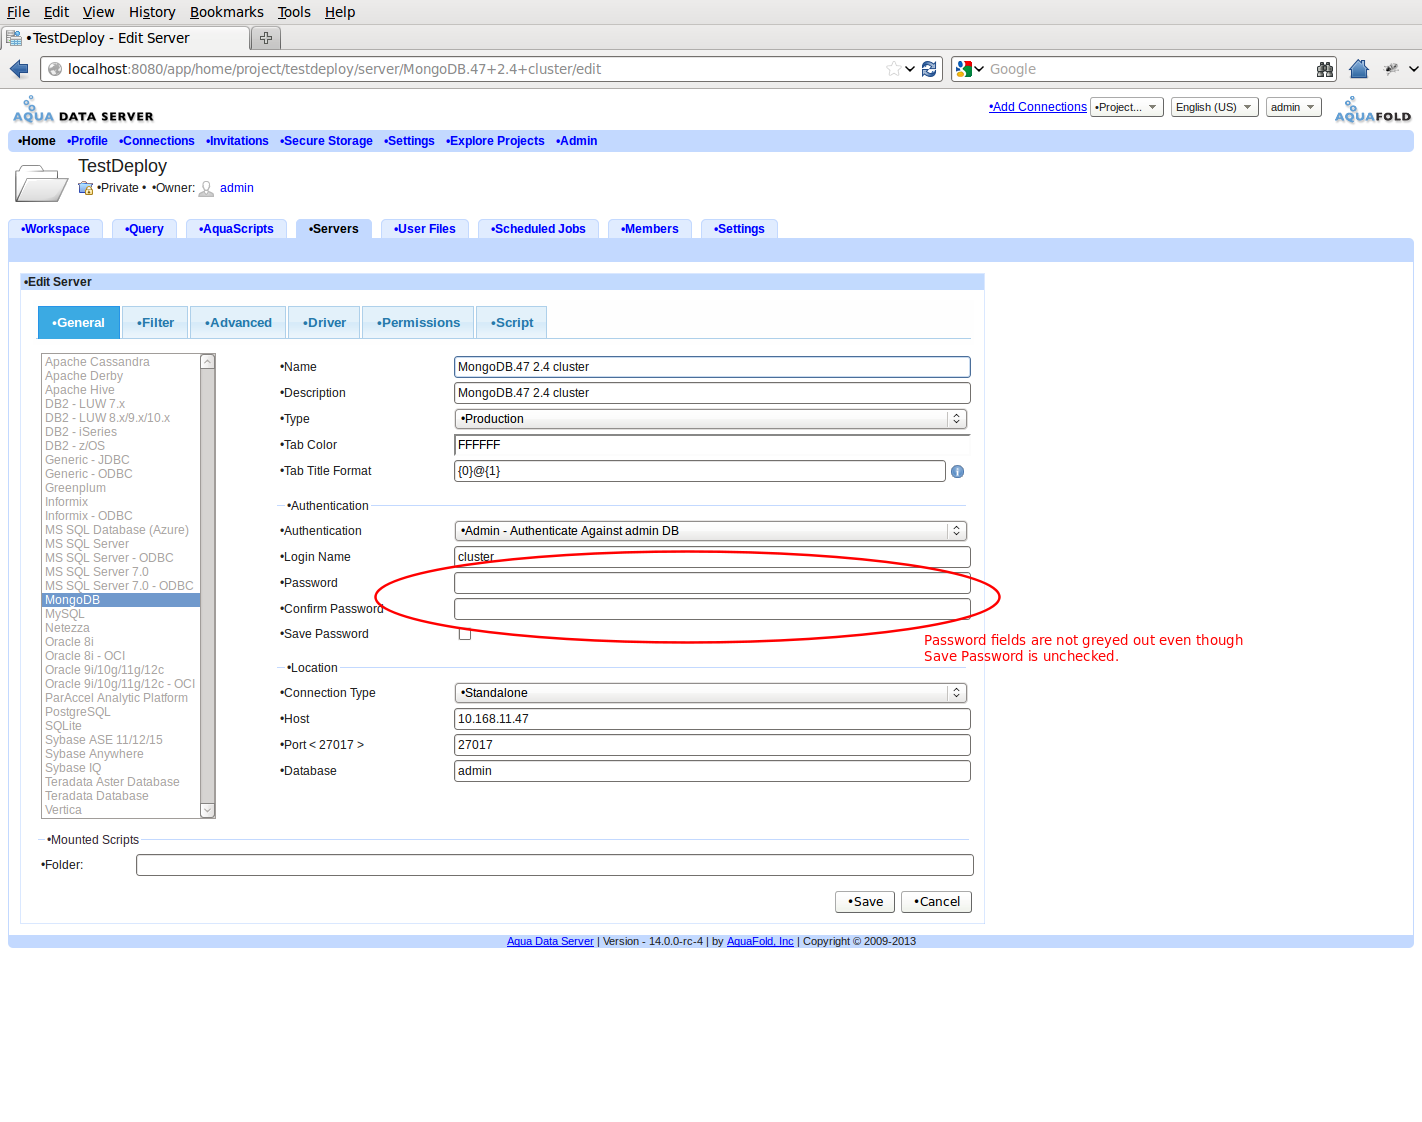The height and width of the screenshot is (1122, 1422).
Task: Open the History menu
Action: (x=152, y=12)
